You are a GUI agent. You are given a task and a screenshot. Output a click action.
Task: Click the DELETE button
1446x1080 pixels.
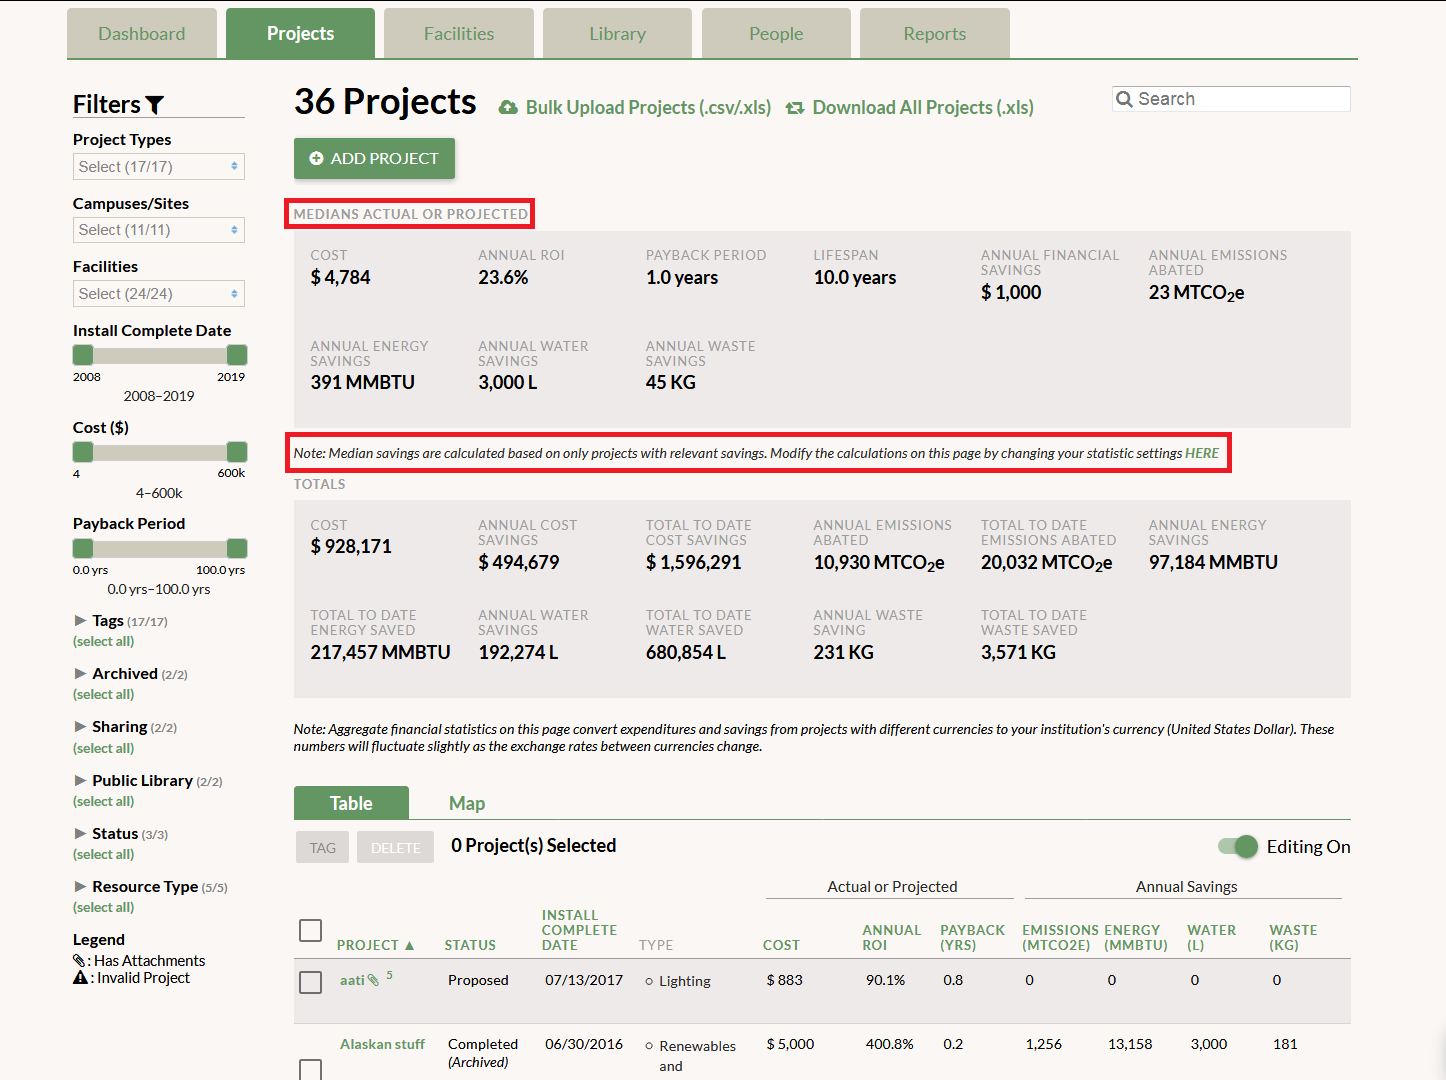(x=396, y=848)
